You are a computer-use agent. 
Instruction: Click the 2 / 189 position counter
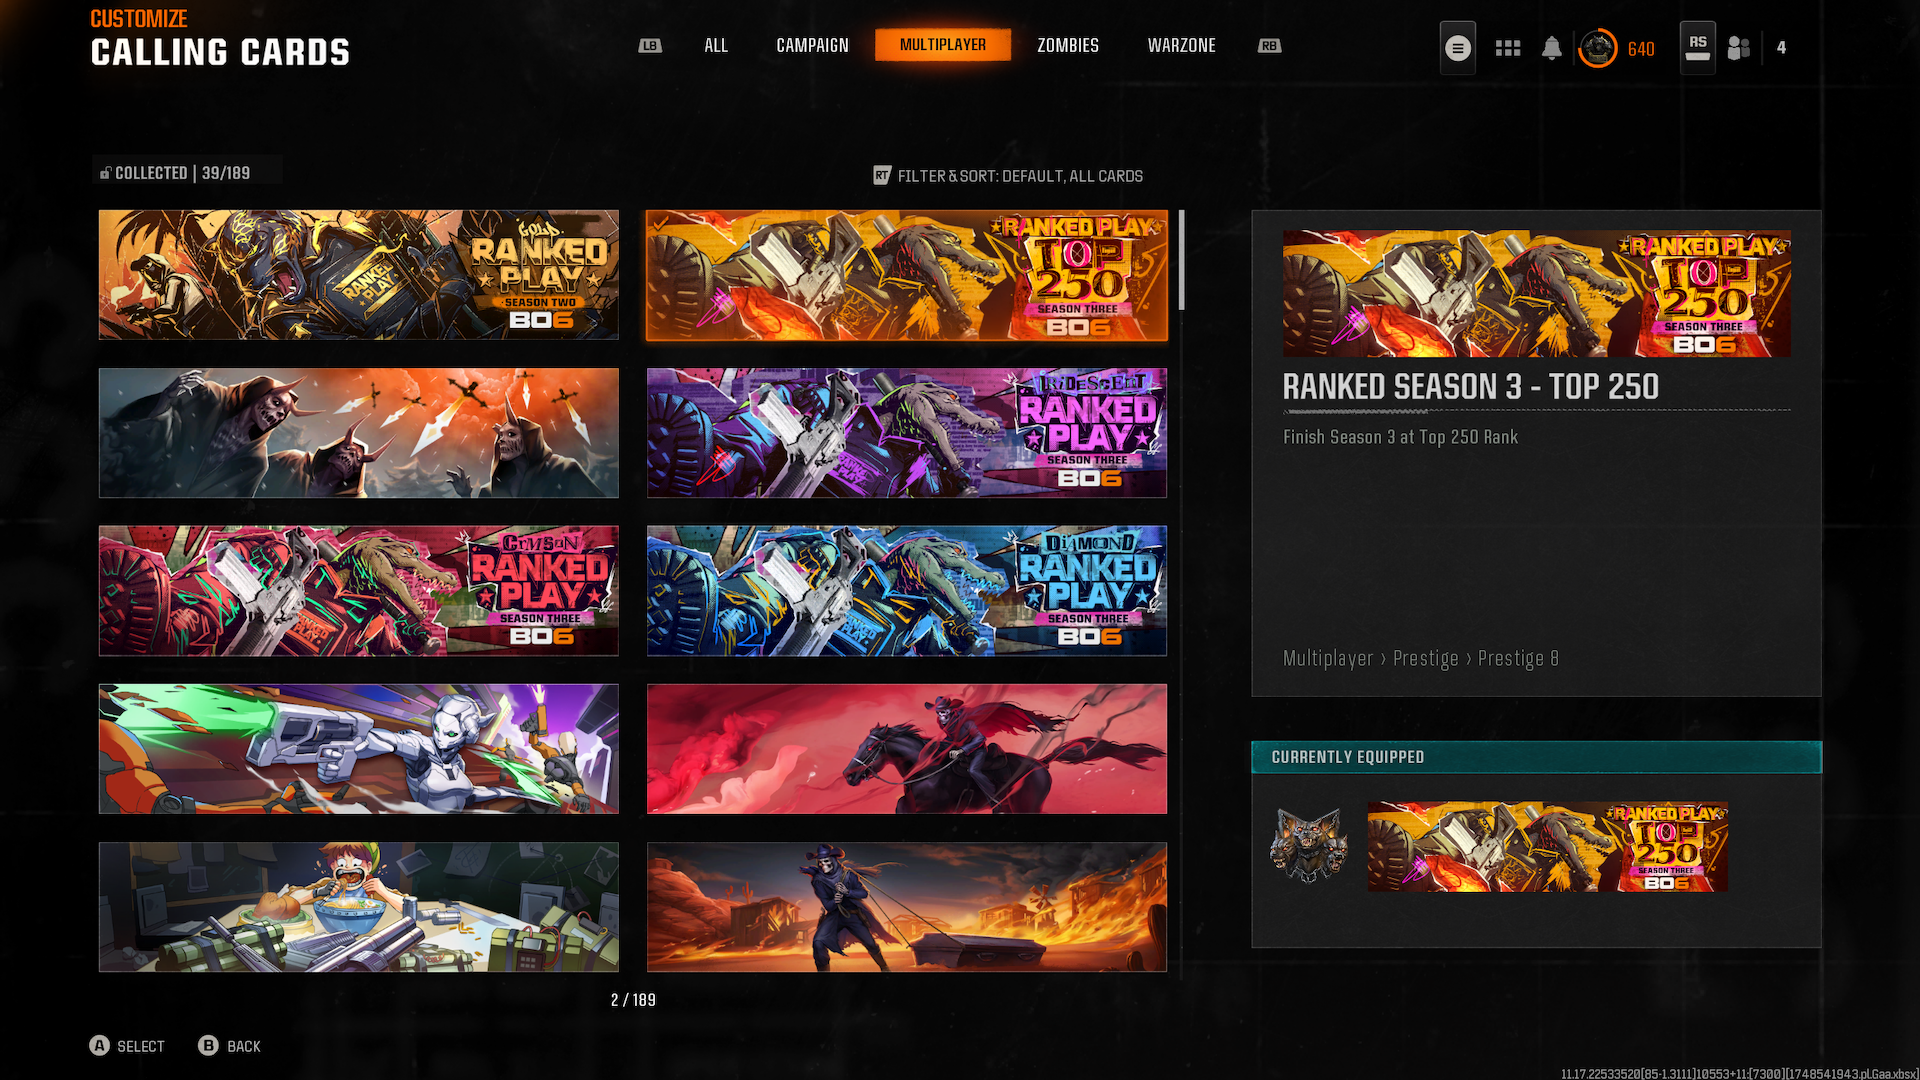click(x=633, y=1000)
